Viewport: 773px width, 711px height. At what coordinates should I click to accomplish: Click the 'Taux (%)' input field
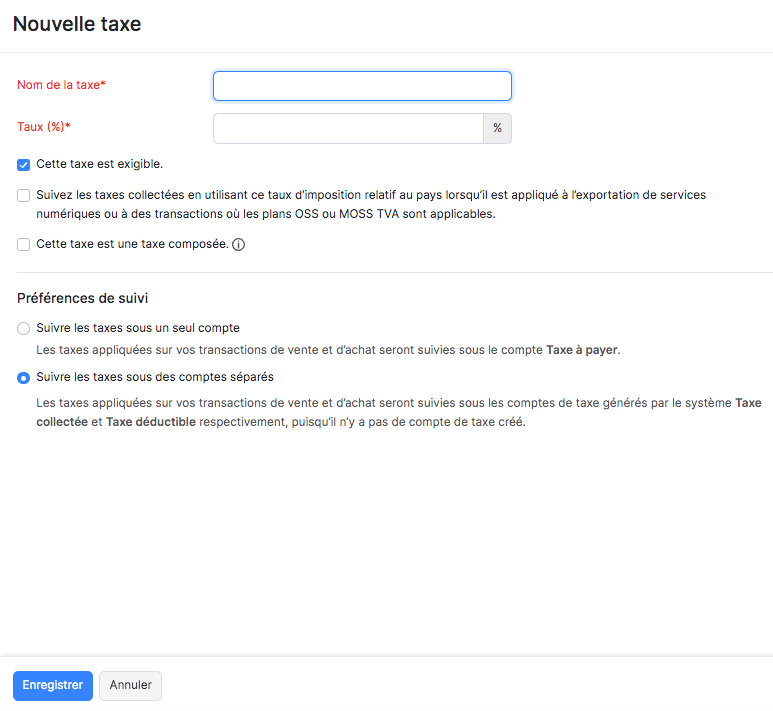(x=349, y=128)
